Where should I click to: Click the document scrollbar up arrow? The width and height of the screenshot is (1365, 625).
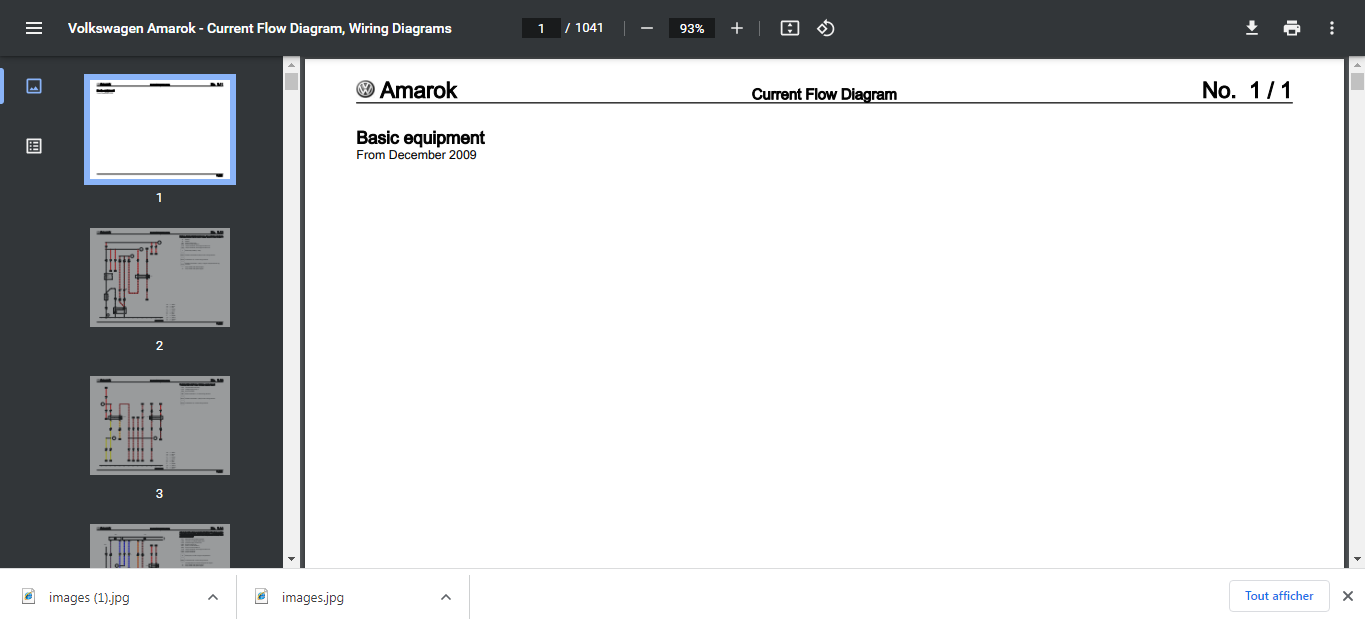1357,66
